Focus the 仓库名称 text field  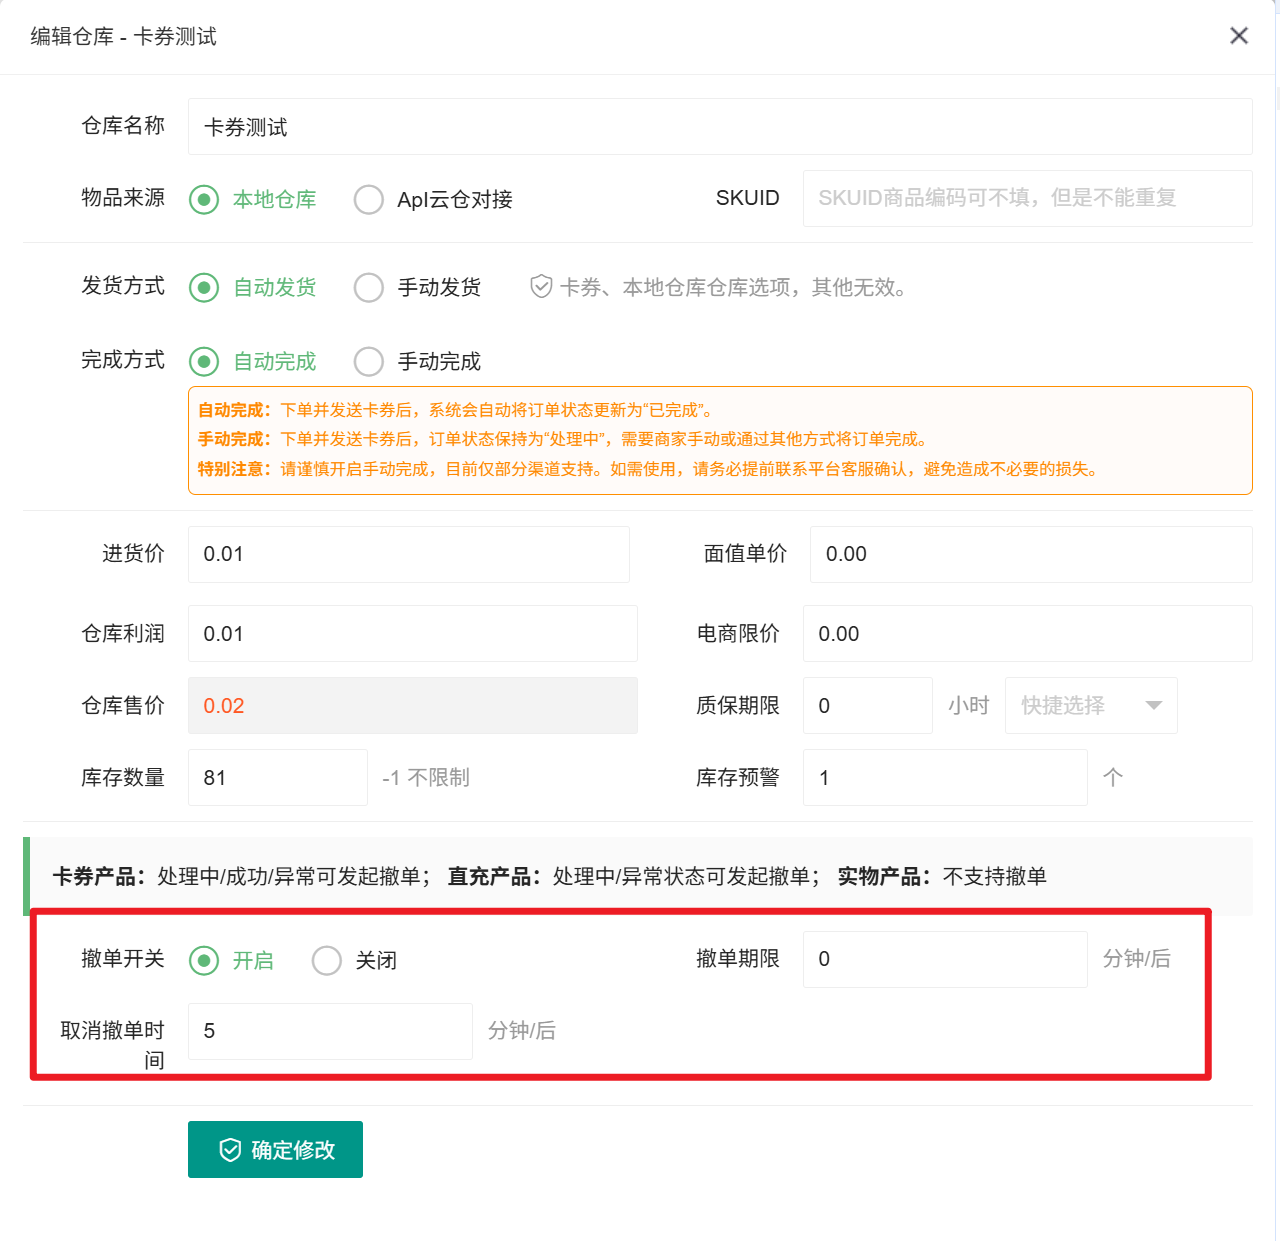719,127
